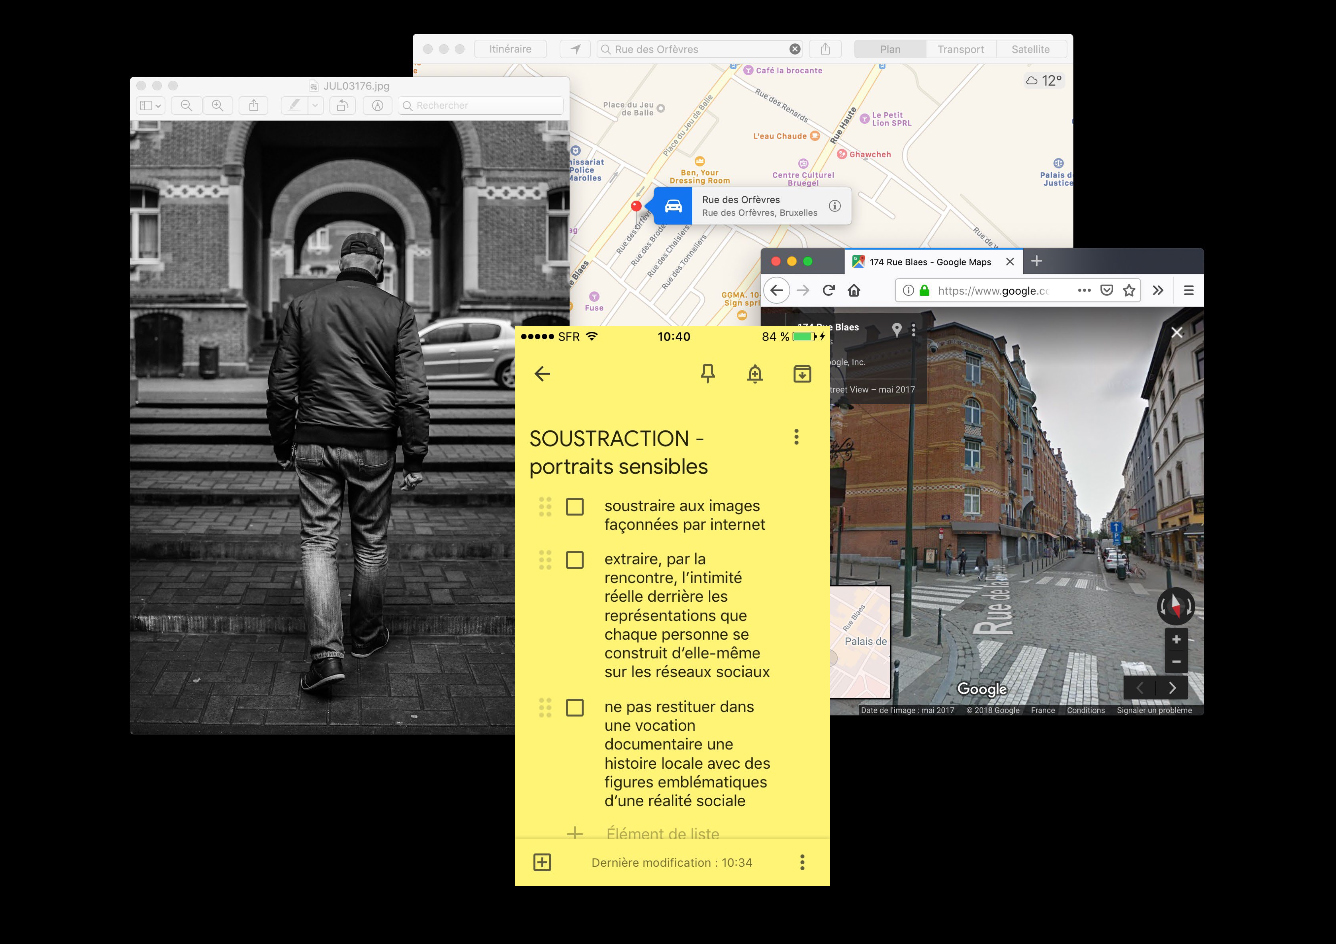This screenshot has height=944, width=1336.
Task: Click the zoom in magnifier in Preview toolbar
Action: tap(217, 105)
